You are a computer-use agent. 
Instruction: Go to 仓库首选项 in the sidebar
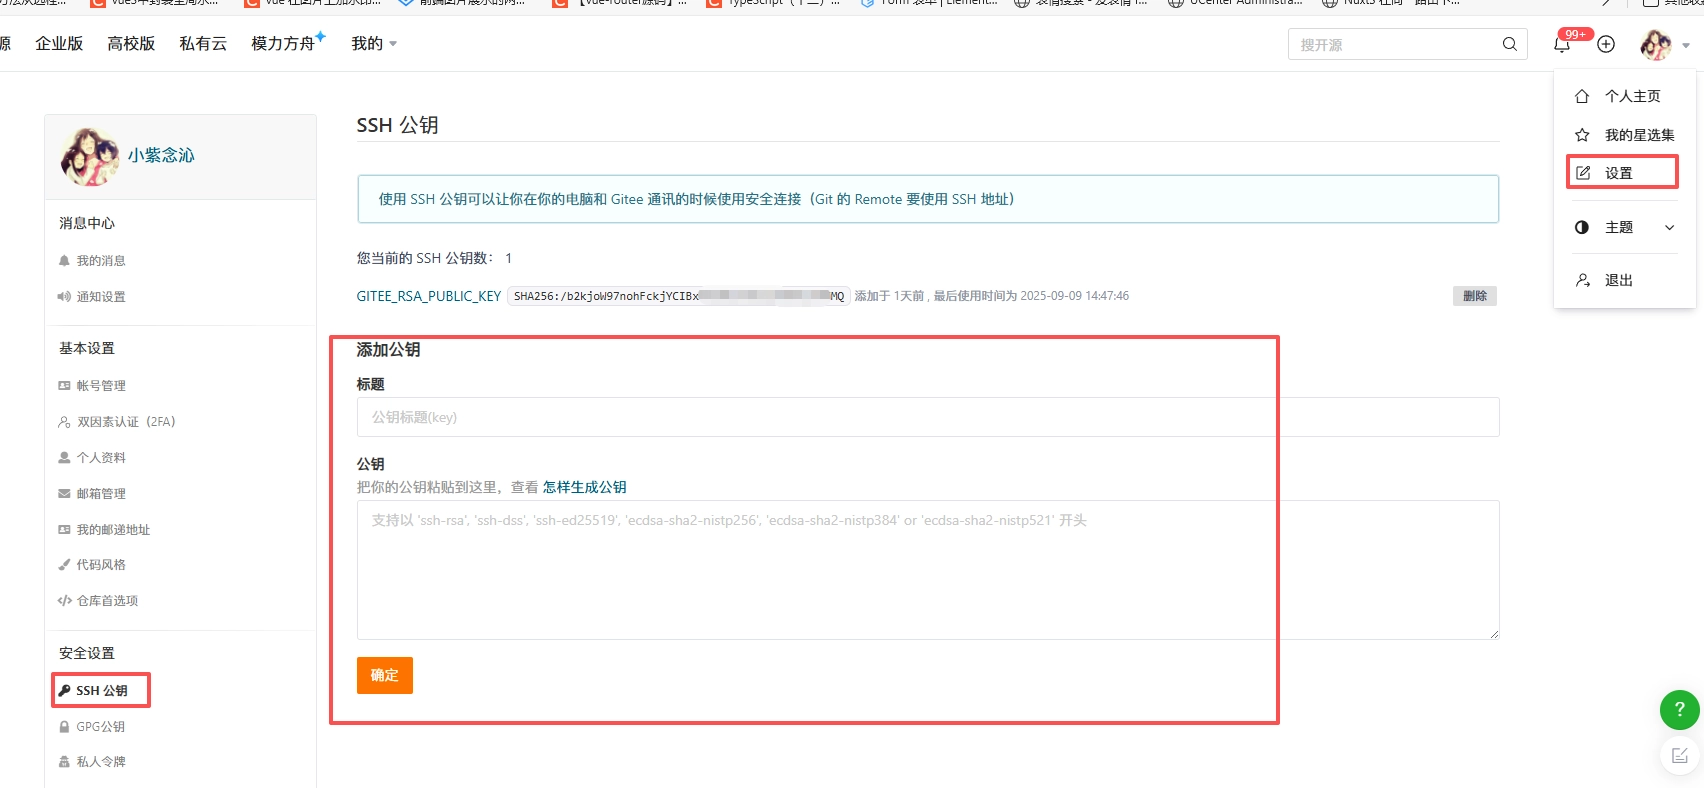coord(107,601)
